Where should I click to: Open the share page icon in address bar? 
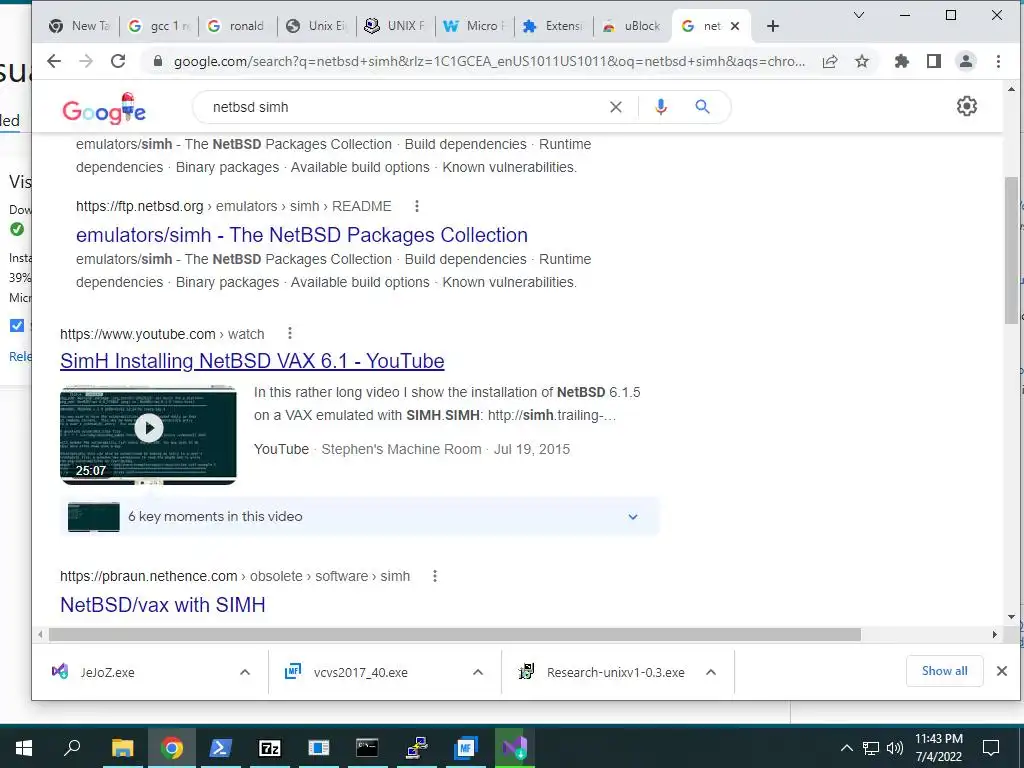(x=830, y=61)
